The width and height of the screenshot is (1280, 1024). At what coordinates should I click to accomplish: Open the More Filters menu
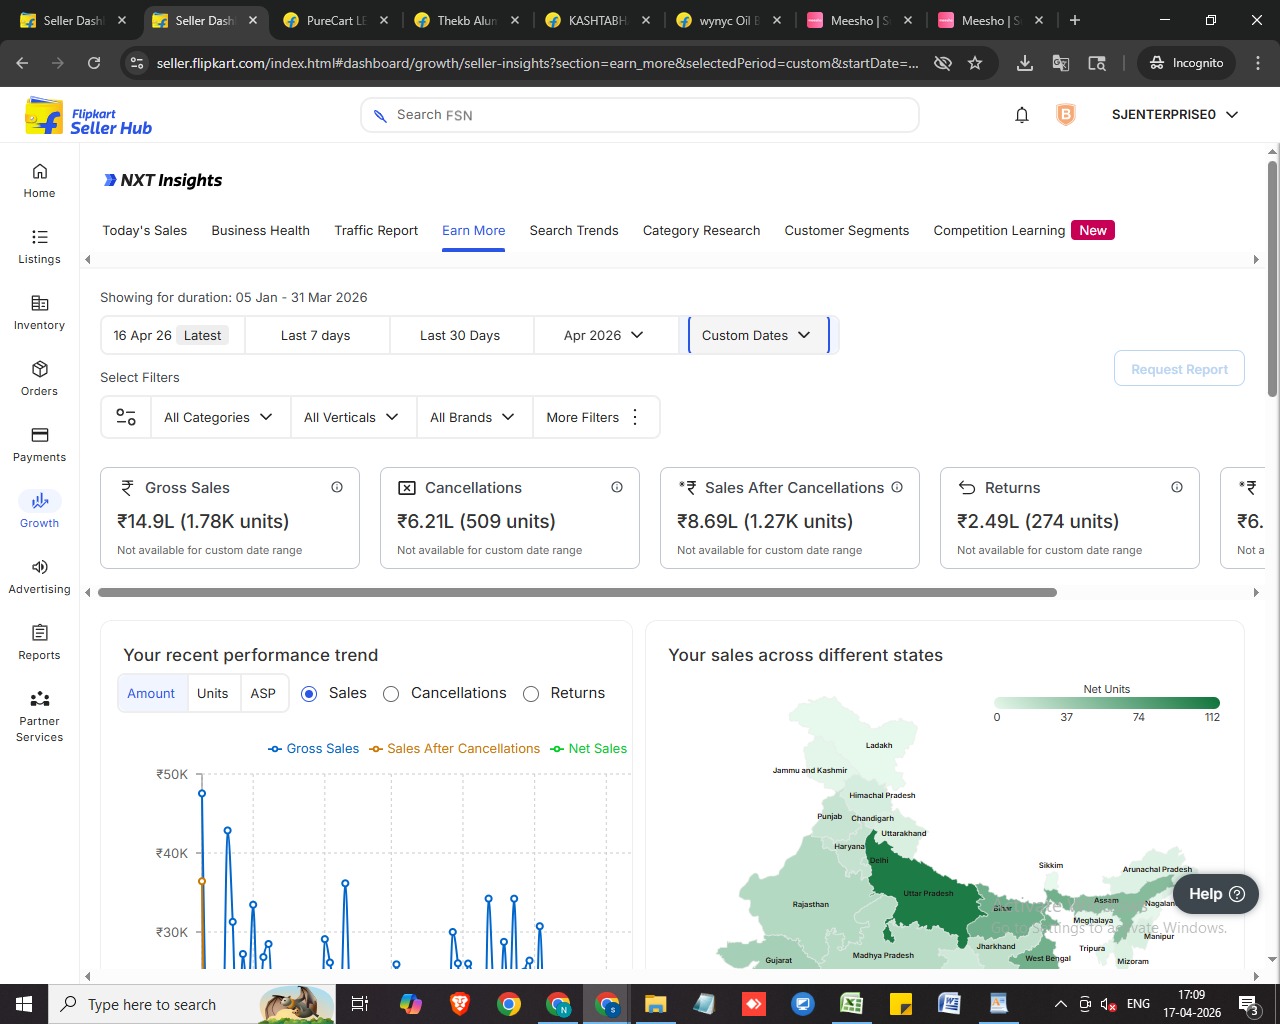[596, 417]
